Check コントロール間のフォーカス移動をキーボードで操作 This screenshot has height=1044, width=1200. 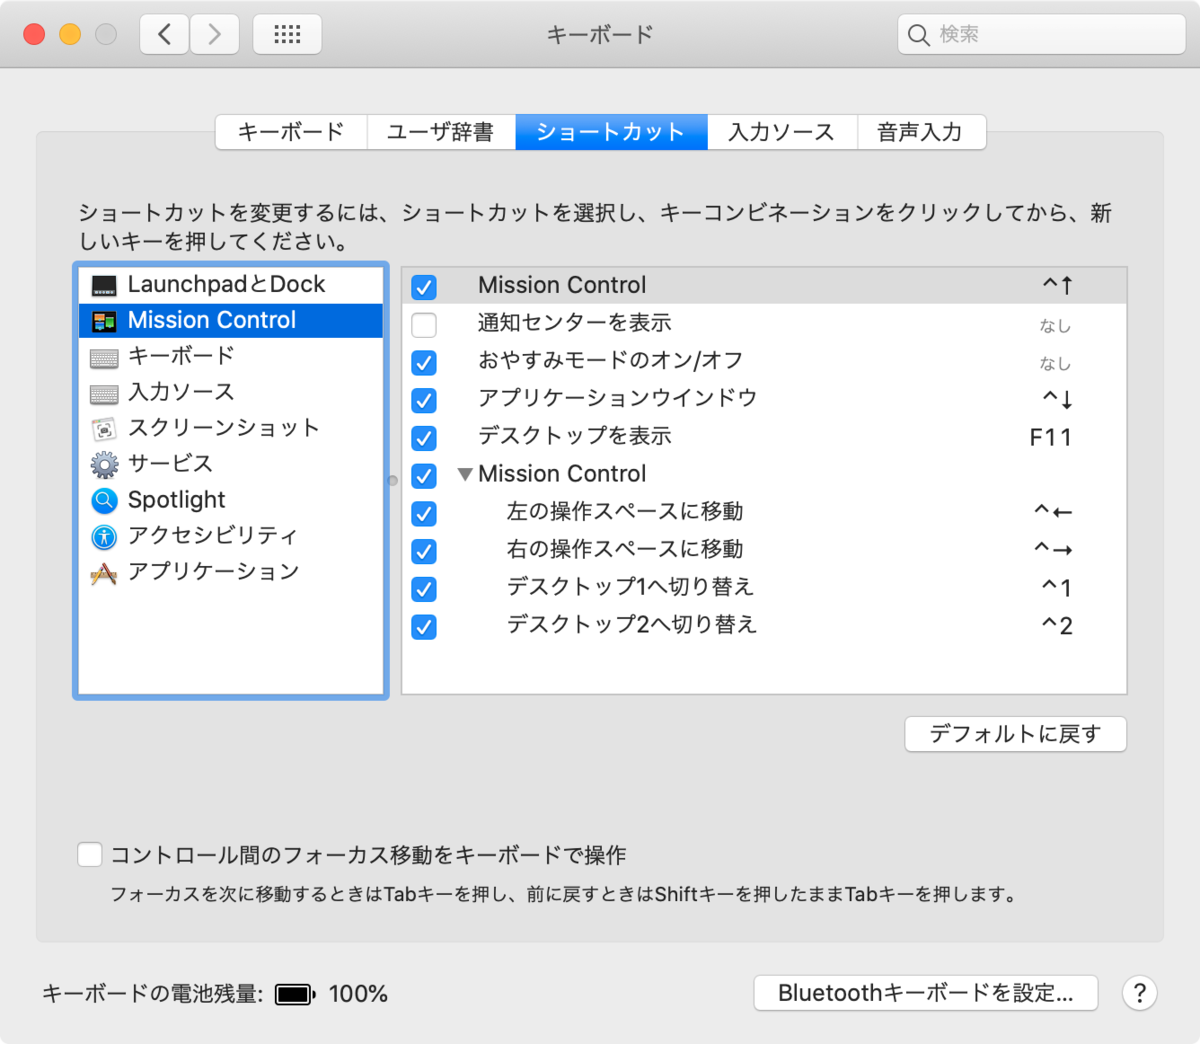89,854
